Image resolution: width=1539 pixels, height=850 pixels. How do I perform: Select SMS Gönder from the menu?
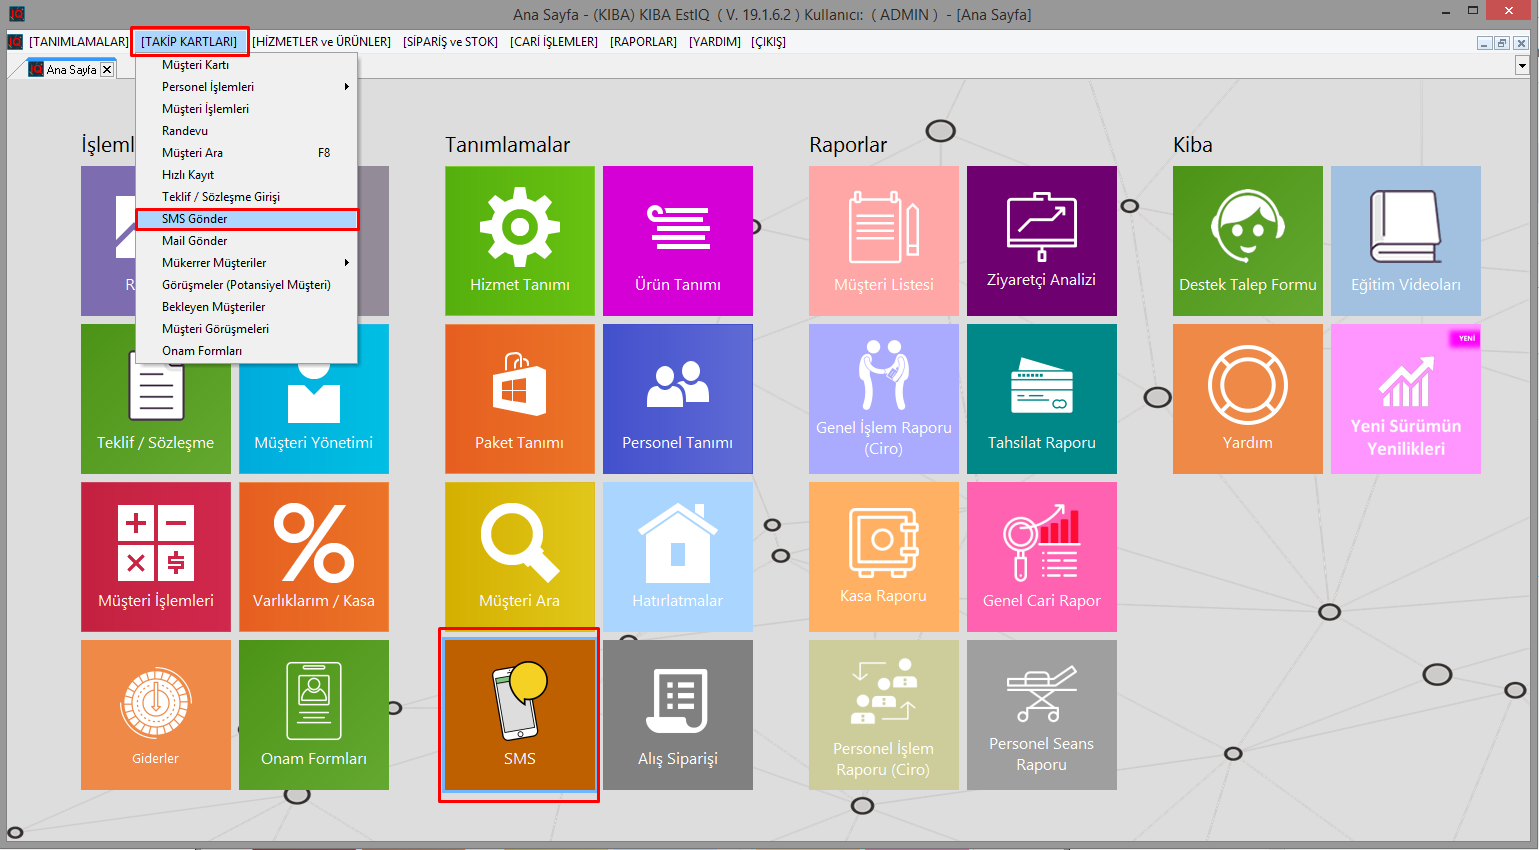click(246, 219)
